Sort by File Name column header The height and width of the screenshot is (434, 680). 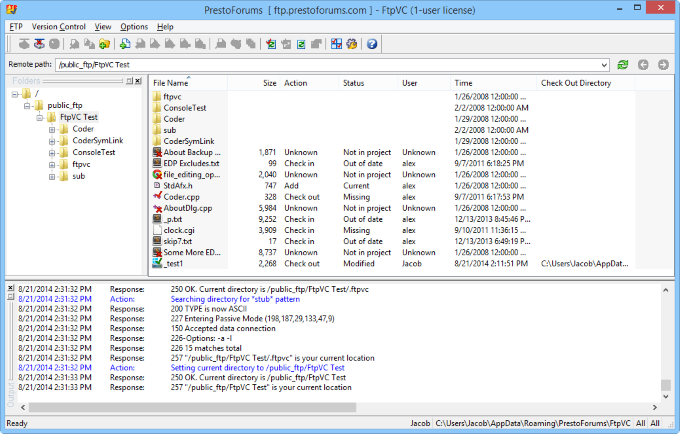click(189, 83)
